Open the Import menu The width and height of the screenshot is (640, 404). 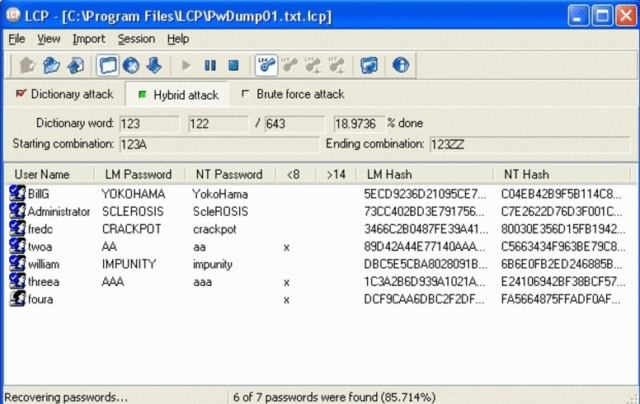(89, 39)
